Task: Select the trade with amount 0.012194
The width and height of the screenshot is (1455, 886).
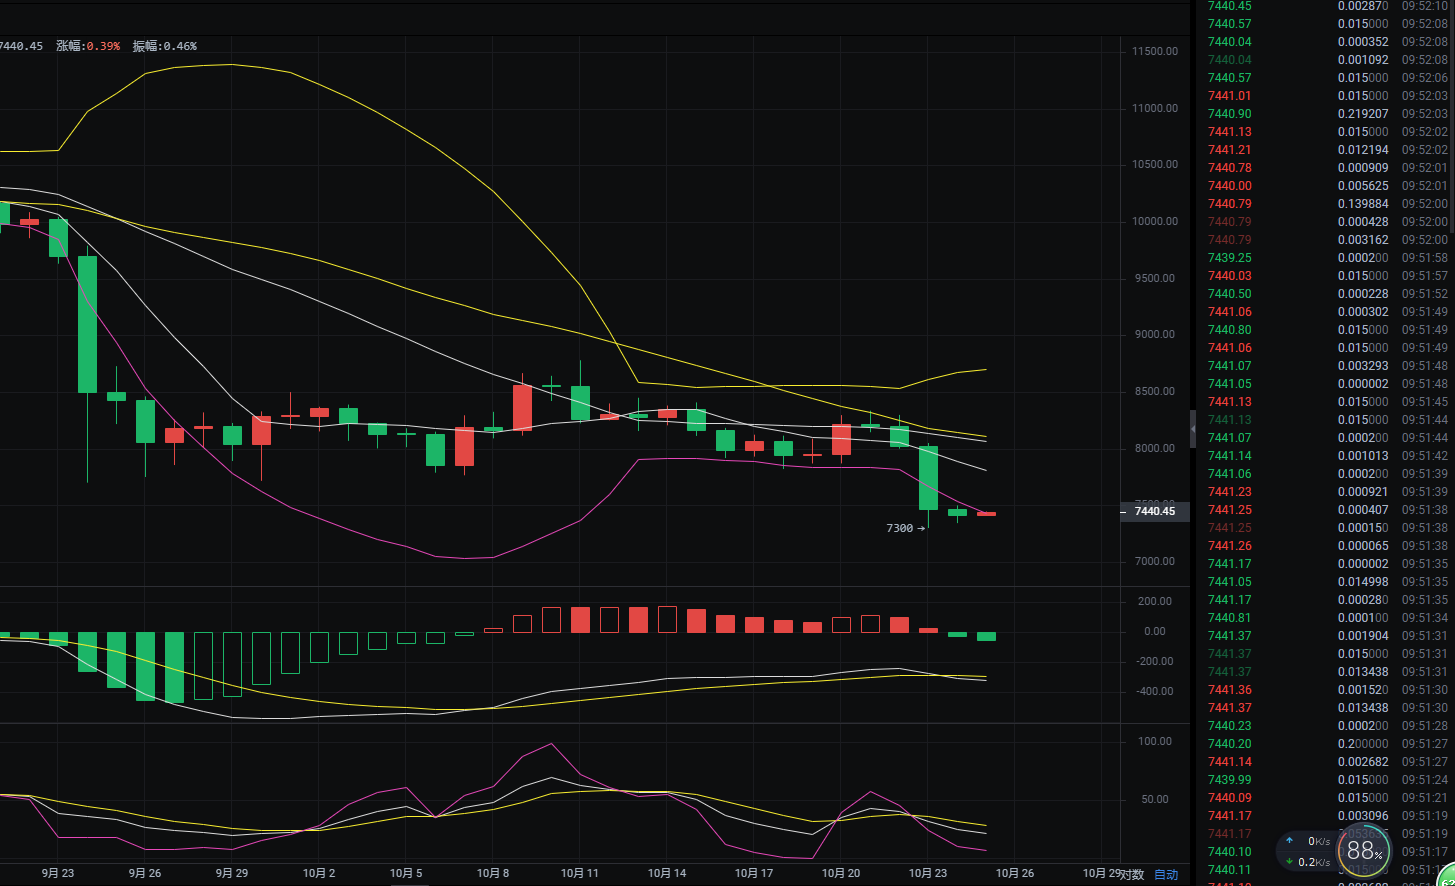Action: (1326, 150)
